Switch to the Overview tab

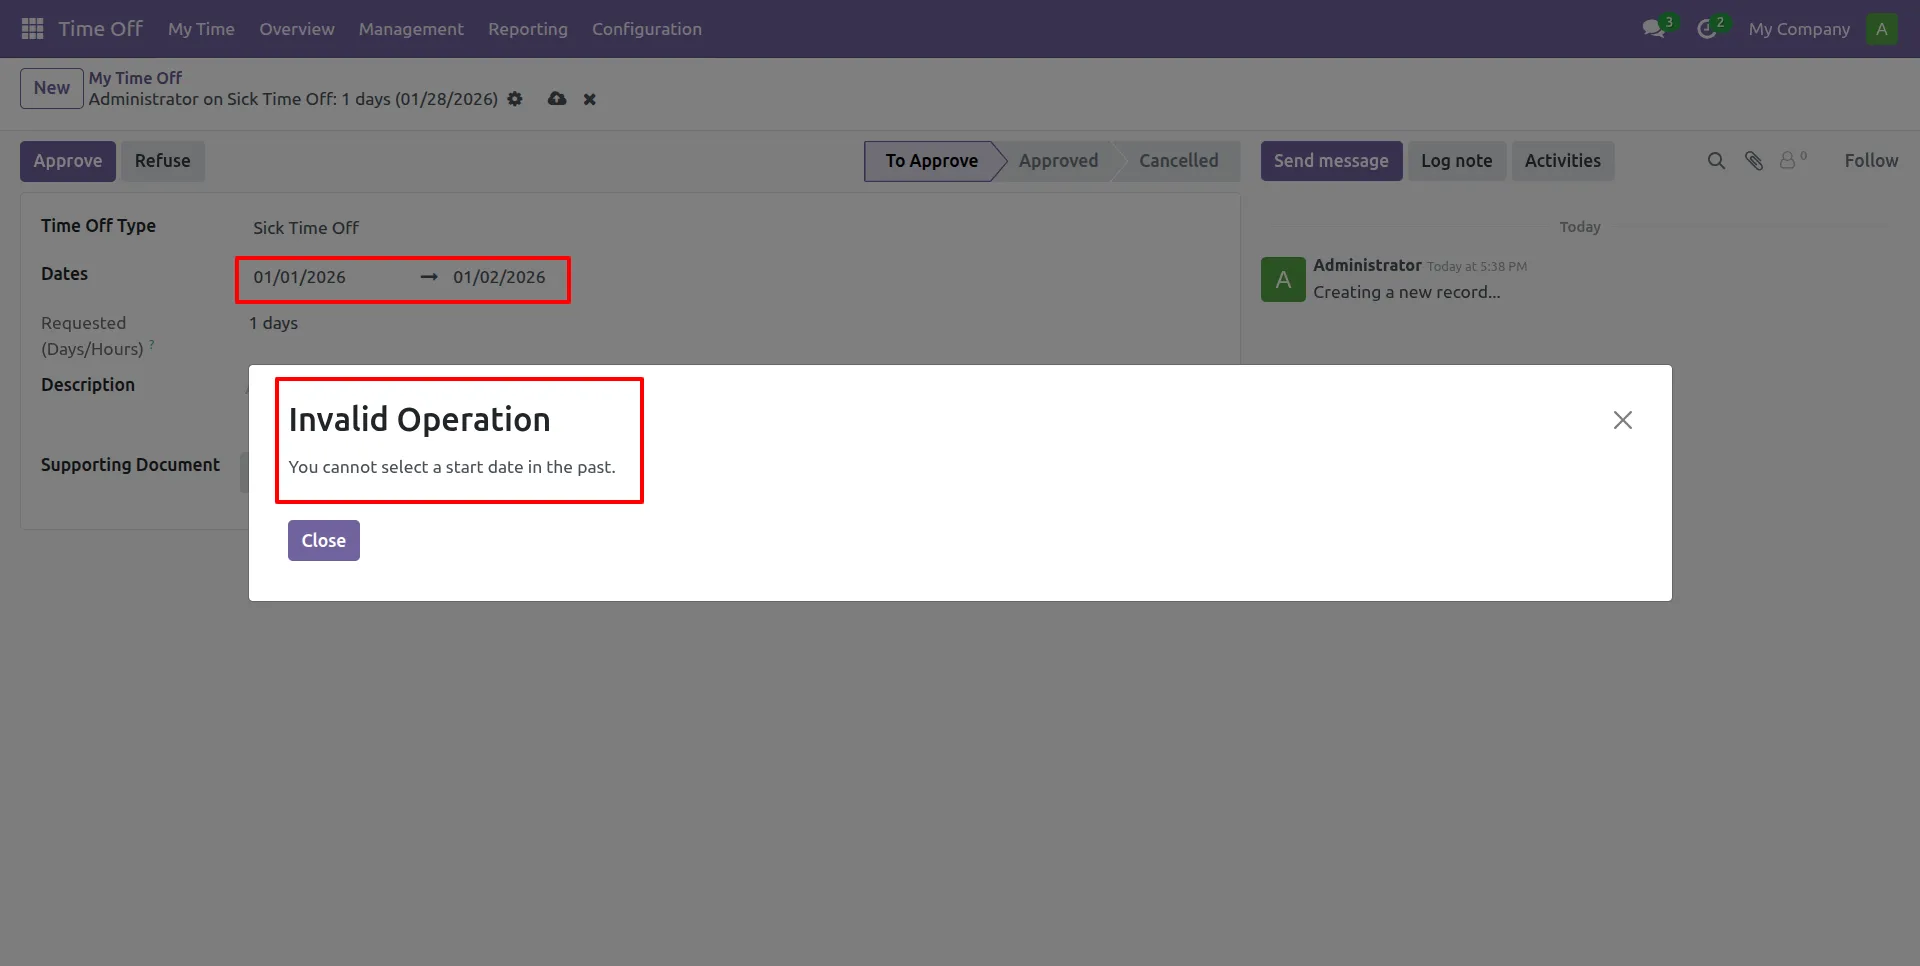(x=296, y=29)
